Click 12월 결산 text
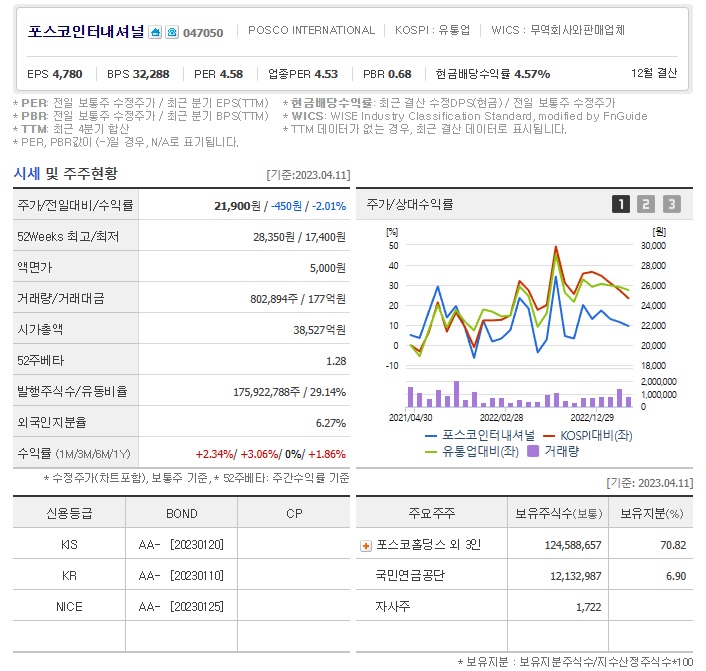Screen dimensions: 706x671 [x=654, y=73]
